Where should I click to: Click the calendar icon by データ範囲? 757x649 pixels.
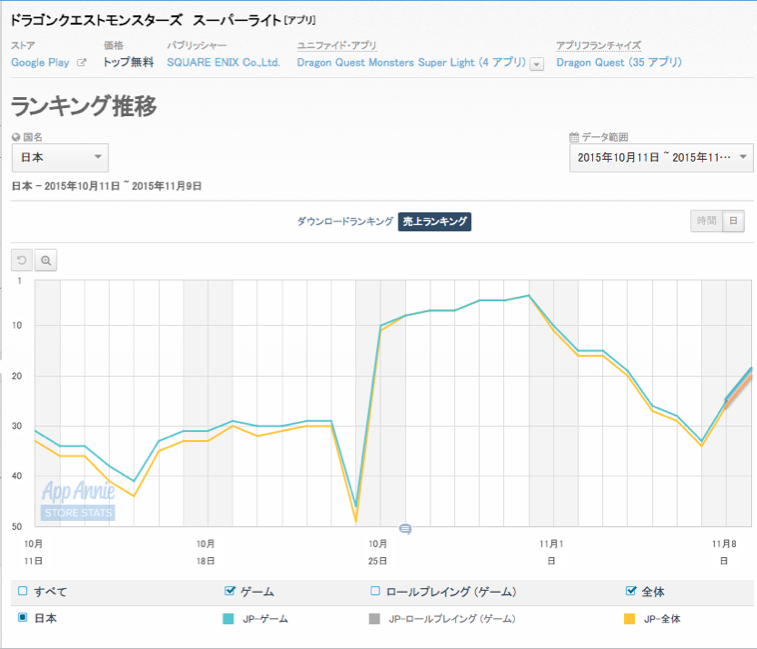pos(574,137)
